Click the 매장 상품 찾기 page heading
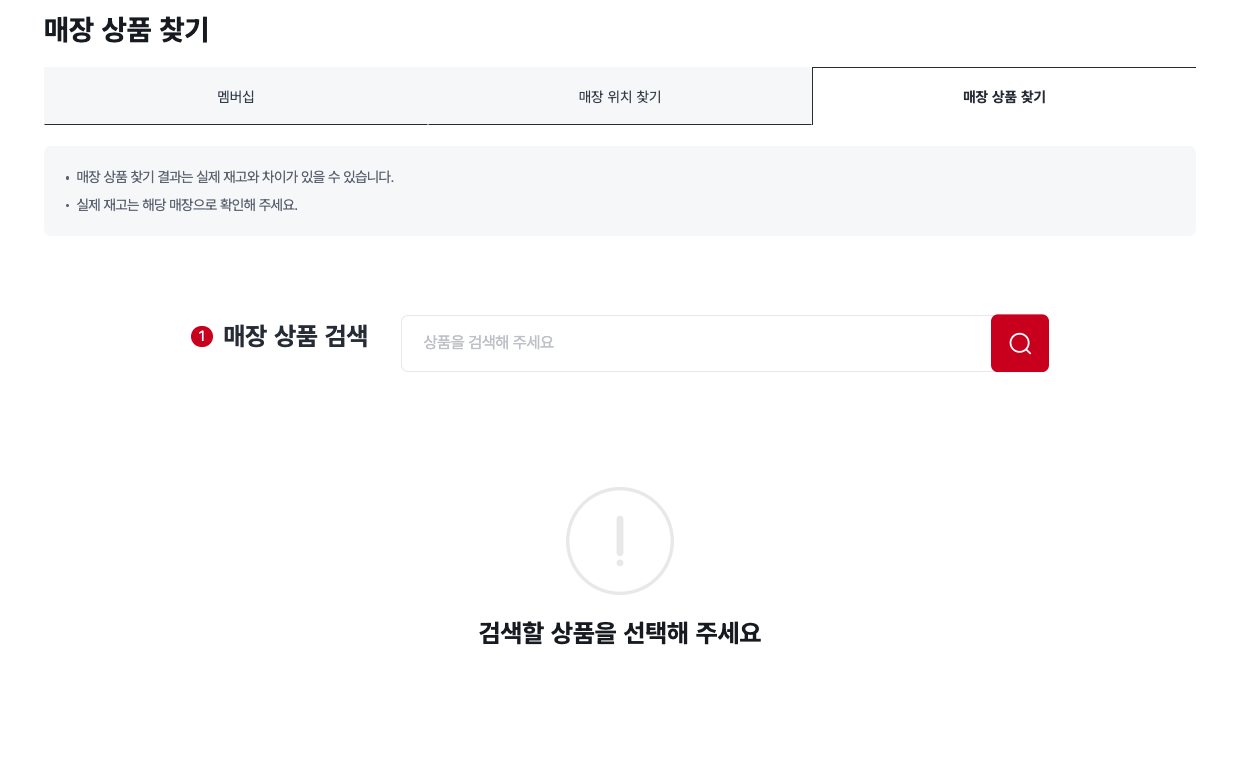 click(126, 30)
